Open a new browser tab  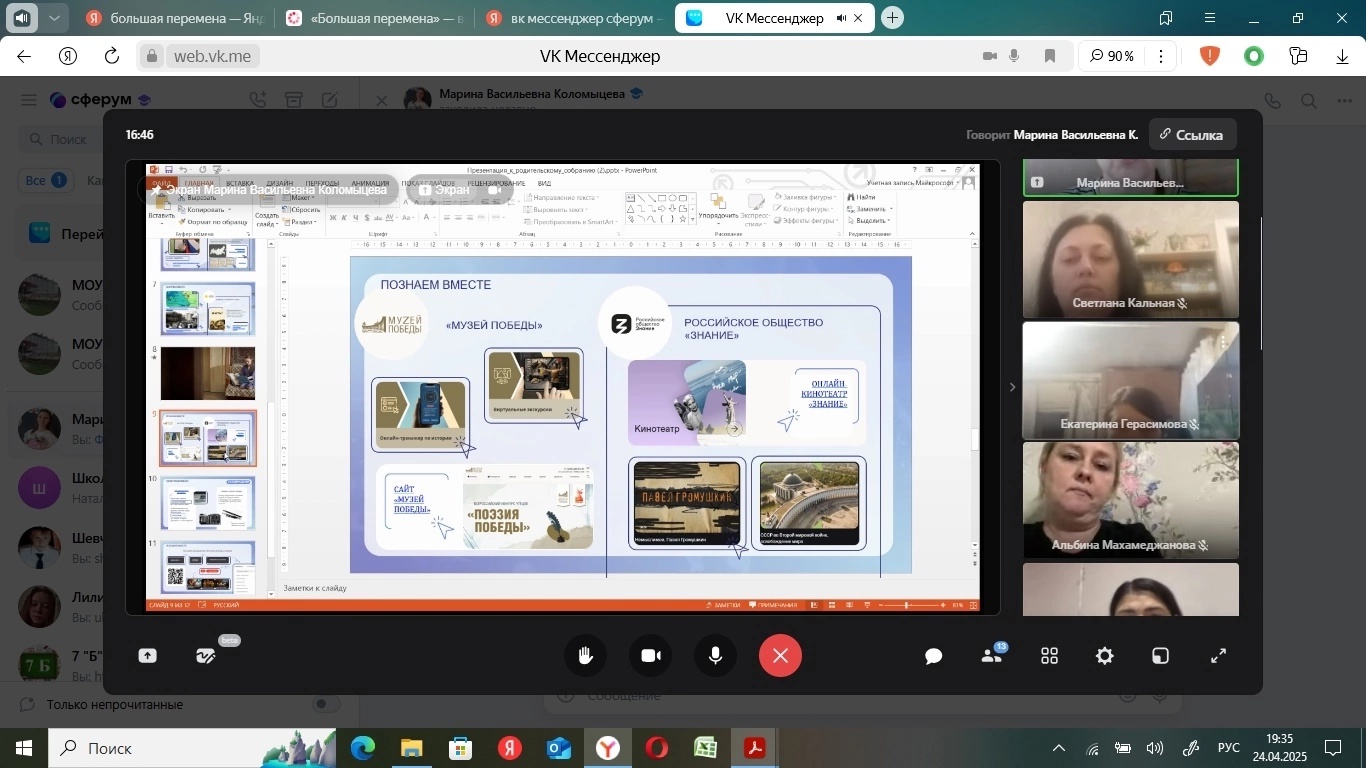click(x=893, y=18)
